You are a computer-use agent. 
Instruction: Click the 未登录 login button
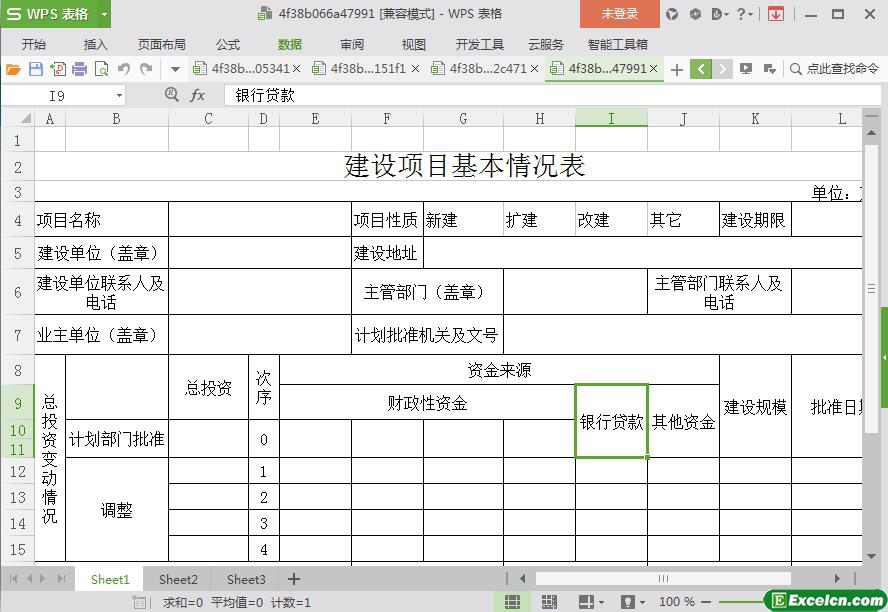point(620,14)
